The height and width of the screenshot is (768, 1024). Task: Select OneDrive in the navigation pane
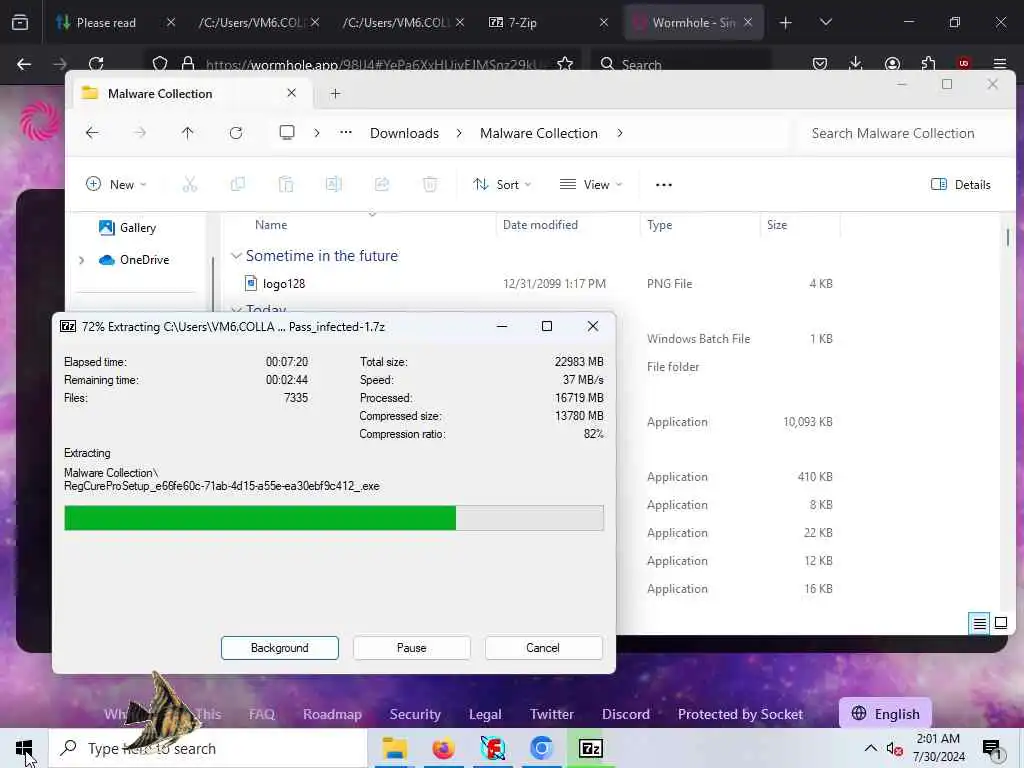pos(134,260)
